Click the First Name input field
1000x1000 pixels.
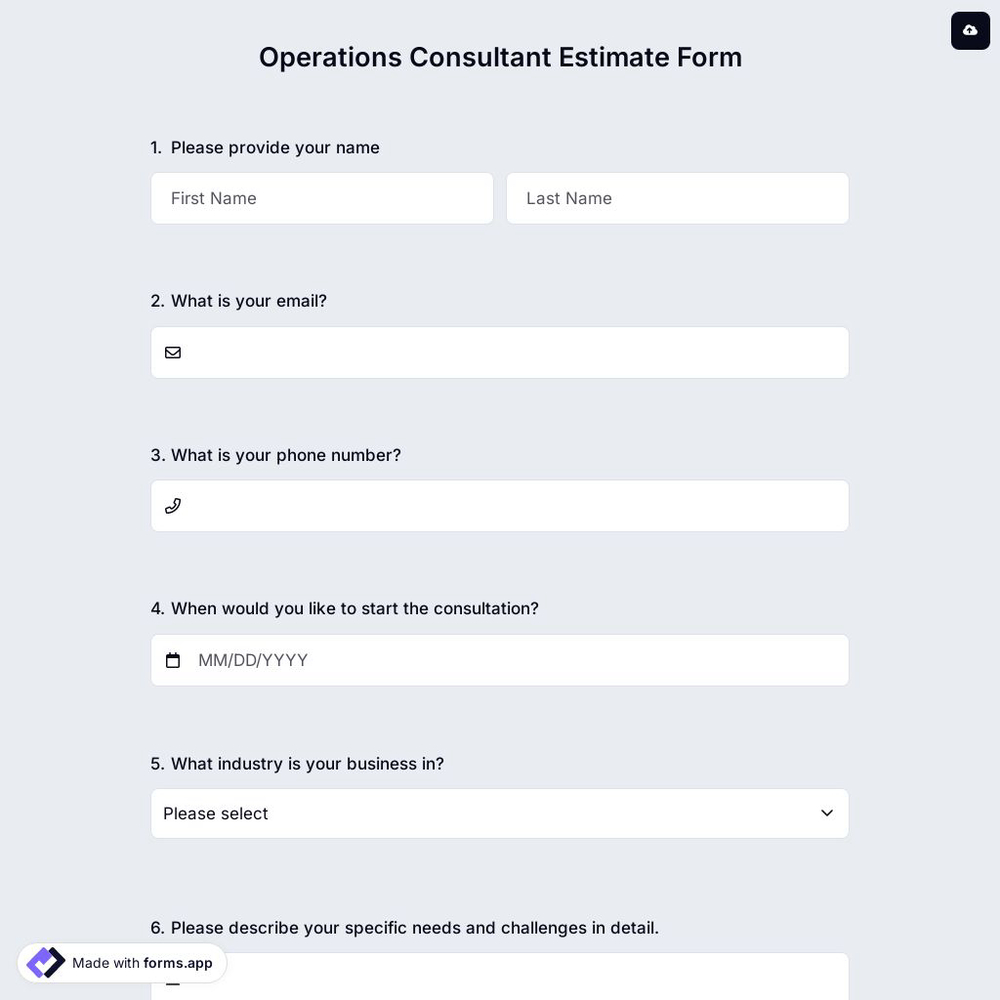[x=322, y=198]
